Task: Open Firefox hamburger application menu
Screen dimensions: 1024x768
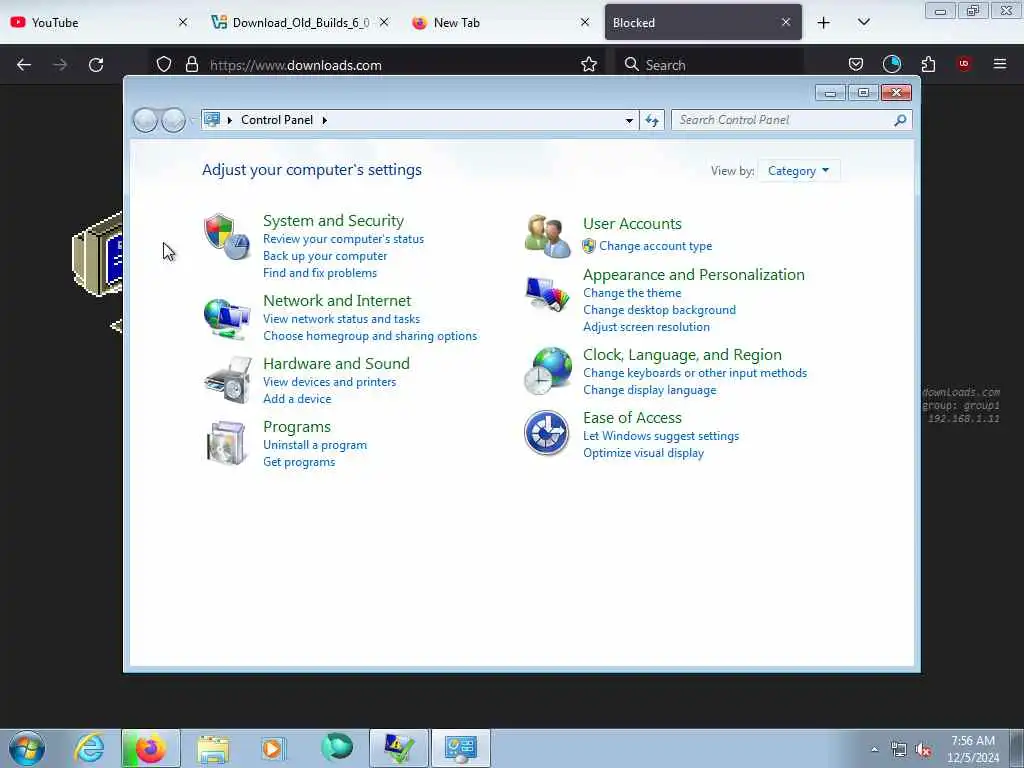Action: tap(1000, 64)
